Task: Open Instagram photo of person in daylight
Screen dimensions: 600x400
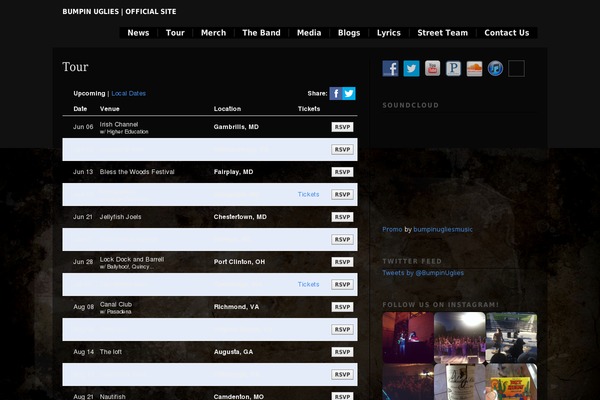Action: pyautogui.click(x=512, y=337)
